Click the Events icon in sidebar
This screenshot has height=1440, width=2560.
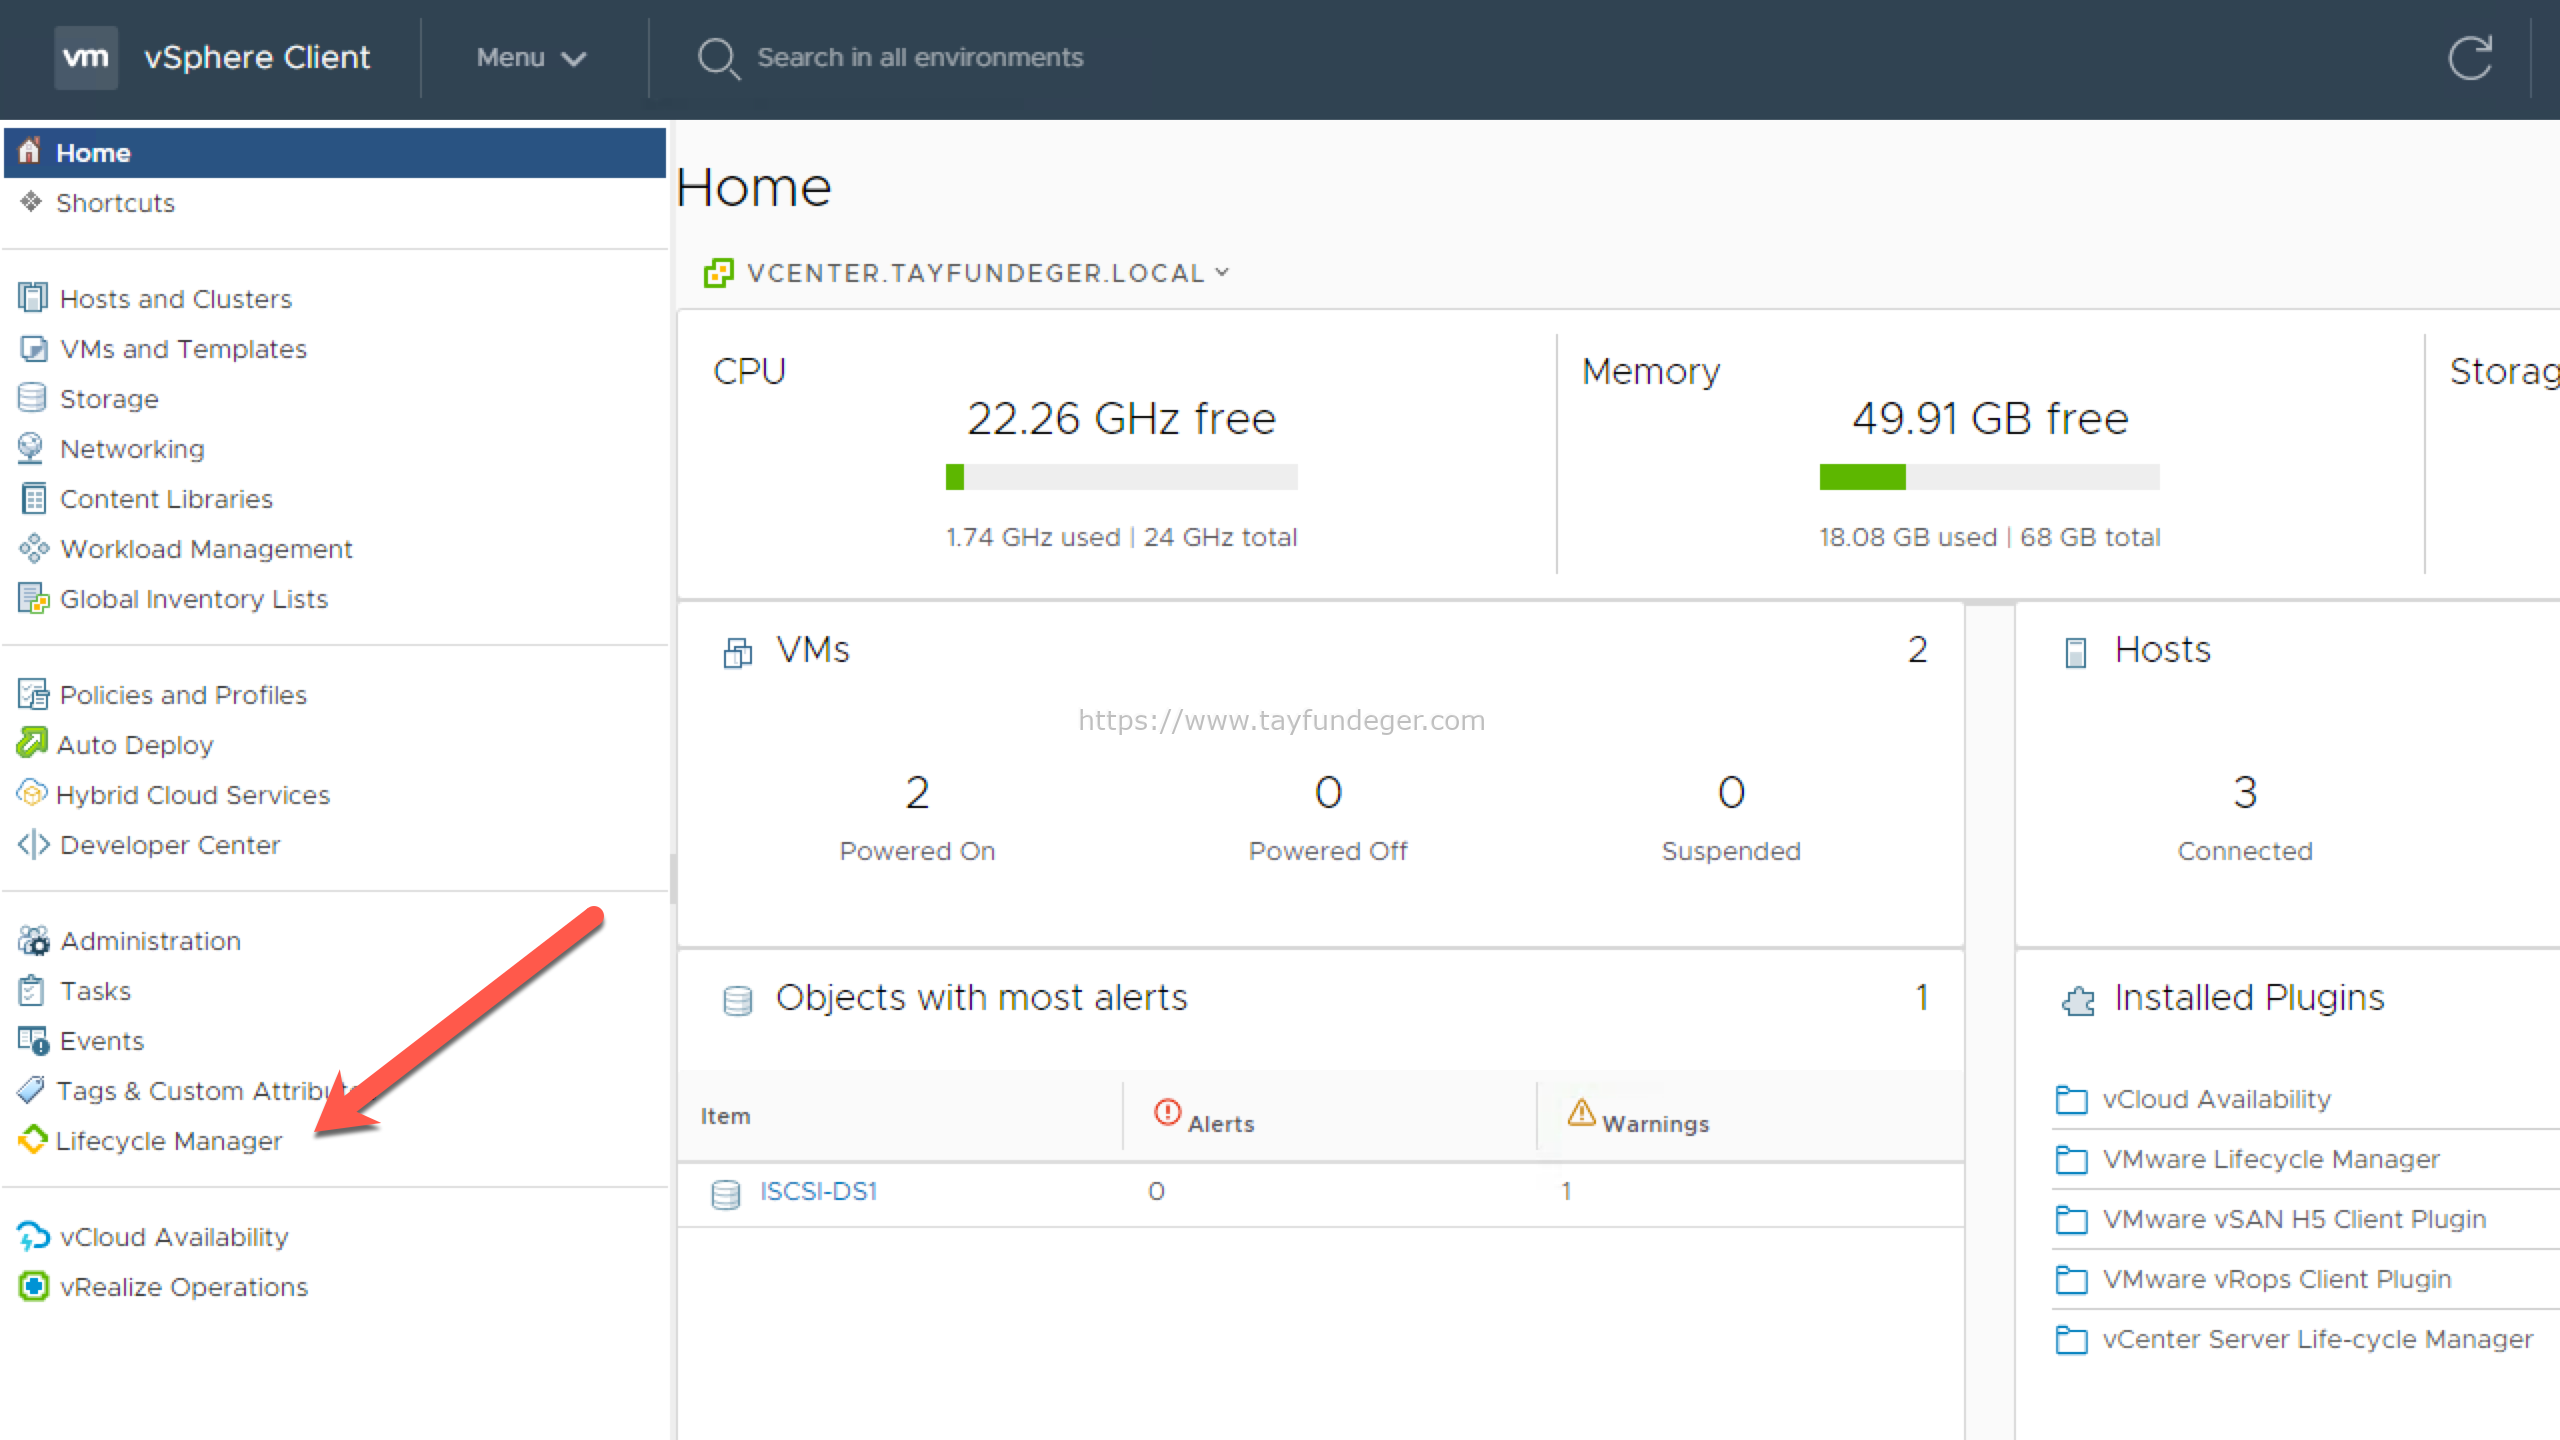click(x=33, y=1040)
